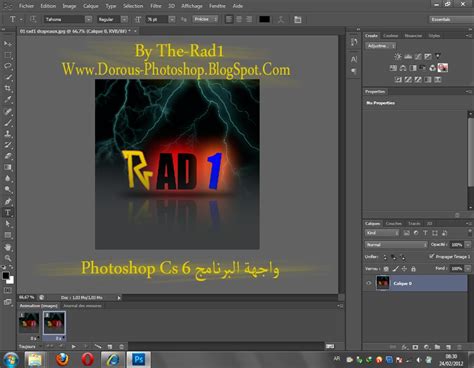This screenshot has height=368, width=474.
Task: Toggle lock transparent pixels
Action: point(386,269)
